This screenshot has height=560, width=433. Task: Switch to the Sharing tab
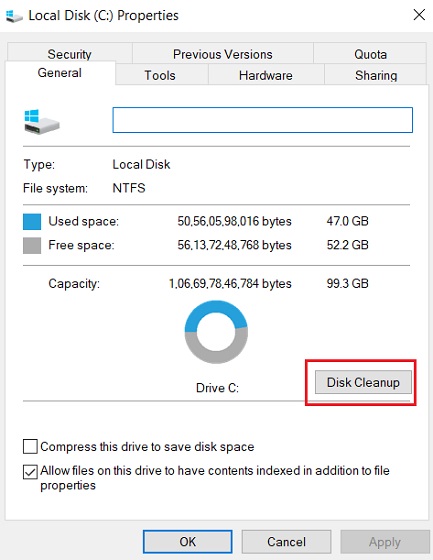click(x=375, y=75)
